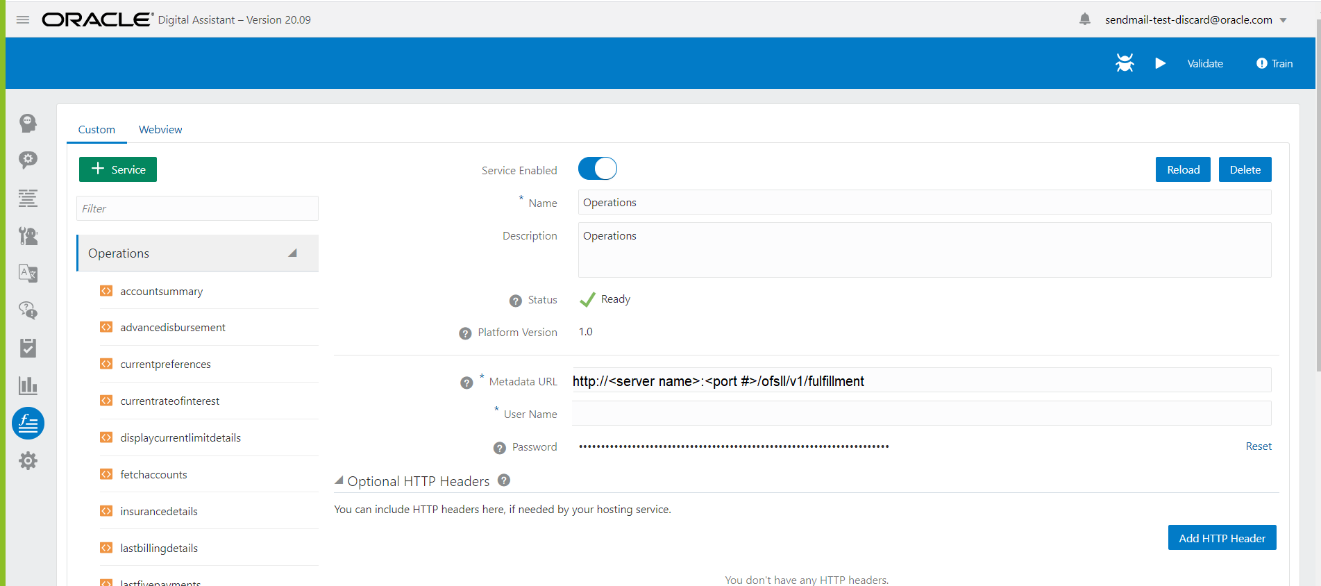Click the insurancedetails component icon
1321x586 pixels.
tap(106, 511)
